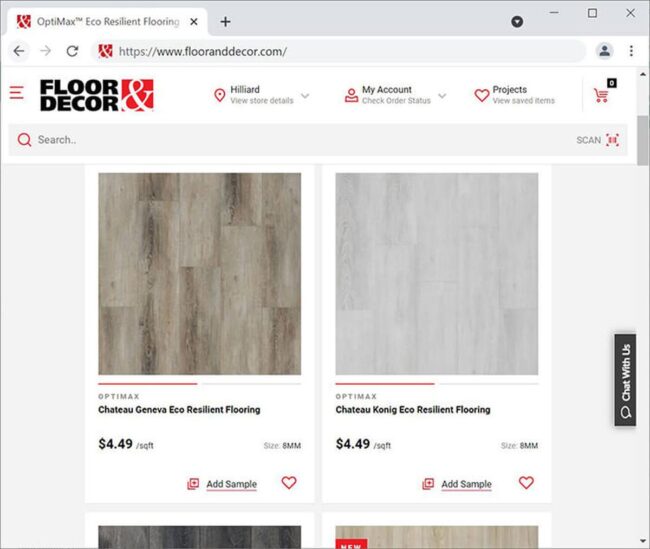Click Add Sample icon for Chateau Geneva
This screenshot has height=549, width=650.
coord(193,484)
